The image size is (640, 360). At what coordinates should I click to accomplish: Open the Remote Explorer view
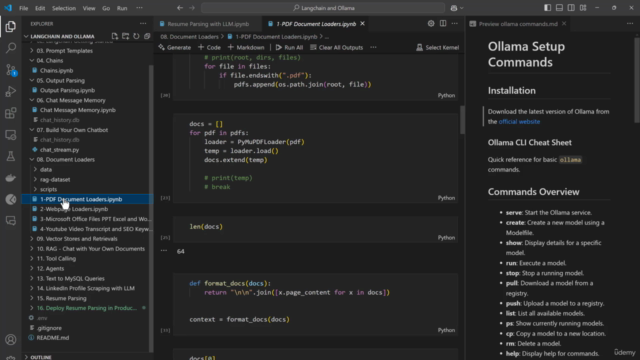click(x=11, y=135)
